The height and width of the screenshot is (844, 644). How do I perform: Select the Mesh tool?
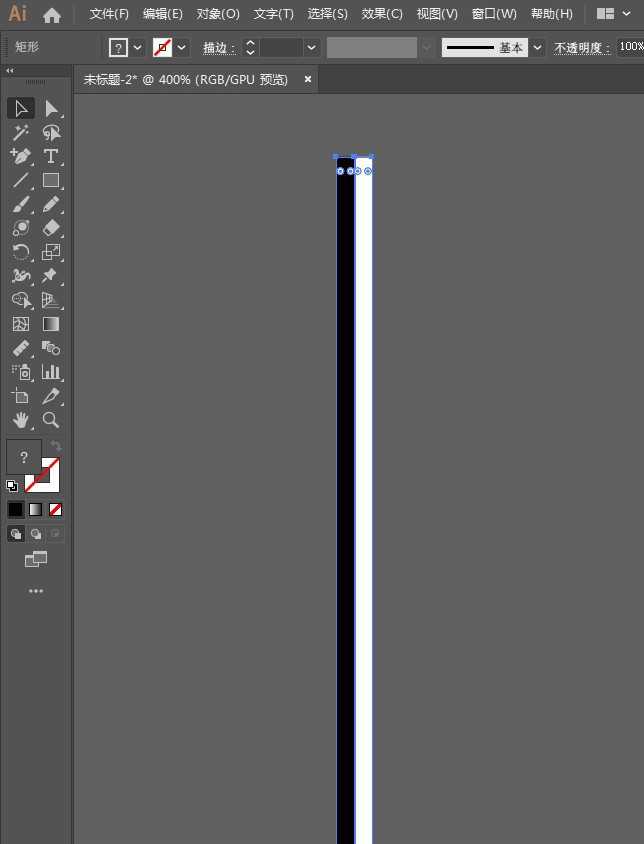click(x=21, y=323)
